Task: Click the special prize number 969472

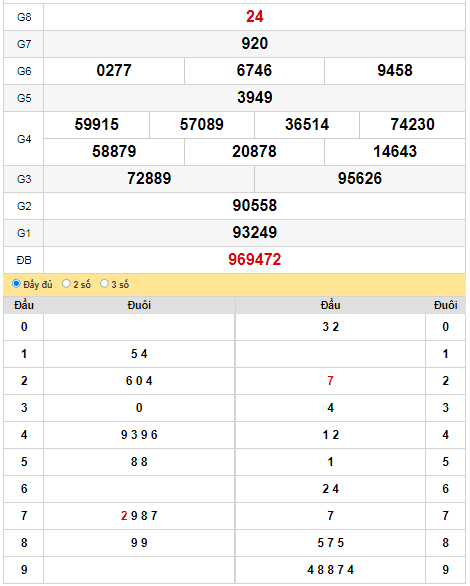Action: click(x=254, y=259)
